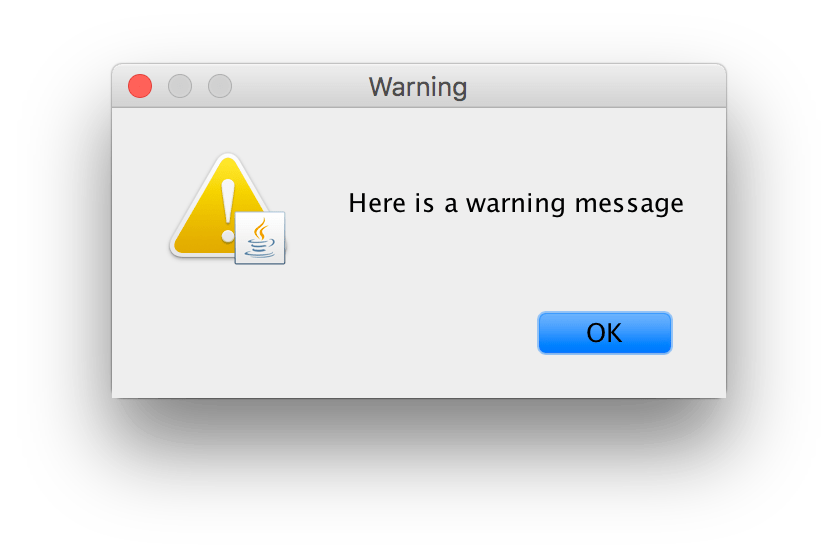Click the "Warning" title text
838x558 pixels.
coord(418,87)
